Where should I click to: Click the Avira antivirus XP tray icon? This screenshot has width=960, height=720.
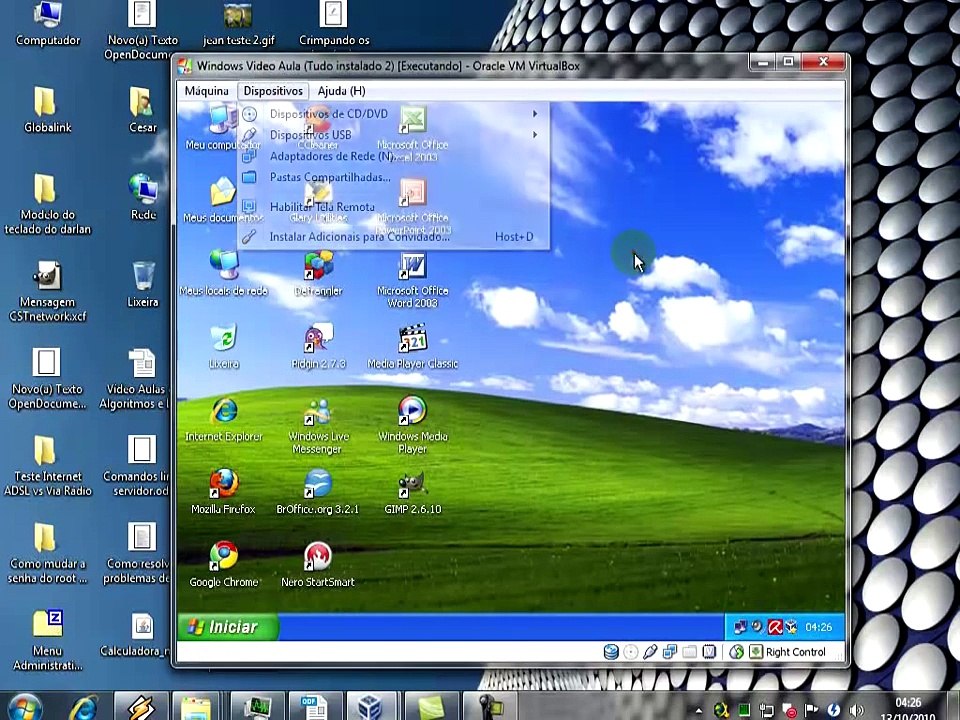pos(775,627)
